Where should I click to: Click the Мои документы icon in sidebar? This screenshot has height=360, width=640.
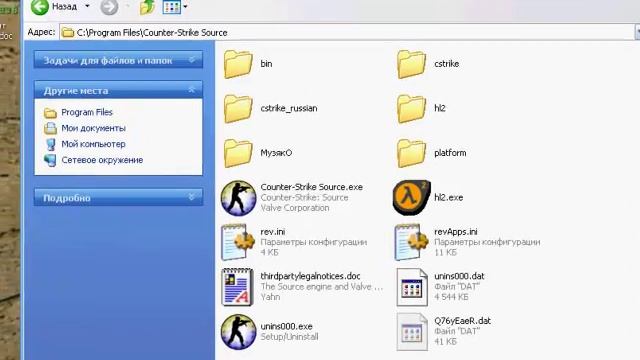50,128
